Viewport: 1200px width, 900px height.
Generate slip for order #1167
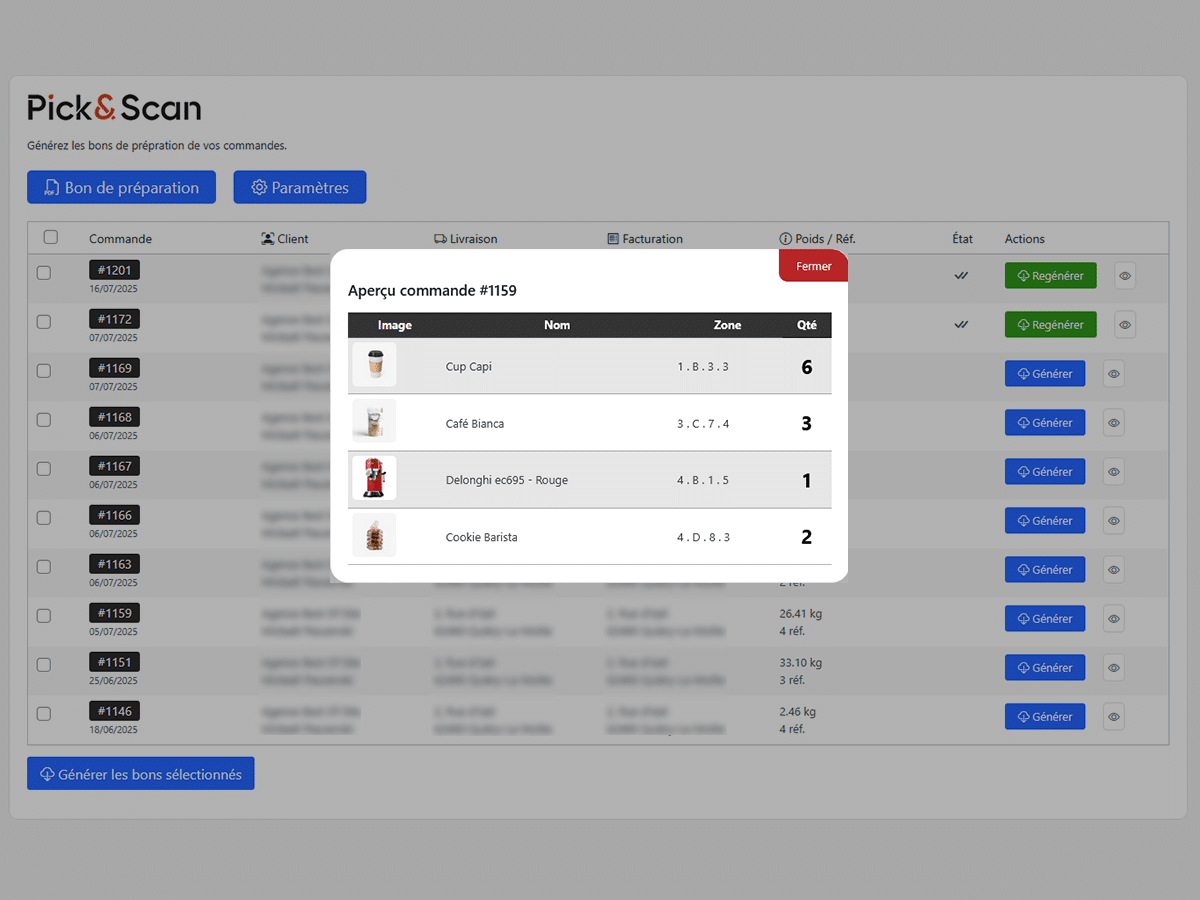1044,472
